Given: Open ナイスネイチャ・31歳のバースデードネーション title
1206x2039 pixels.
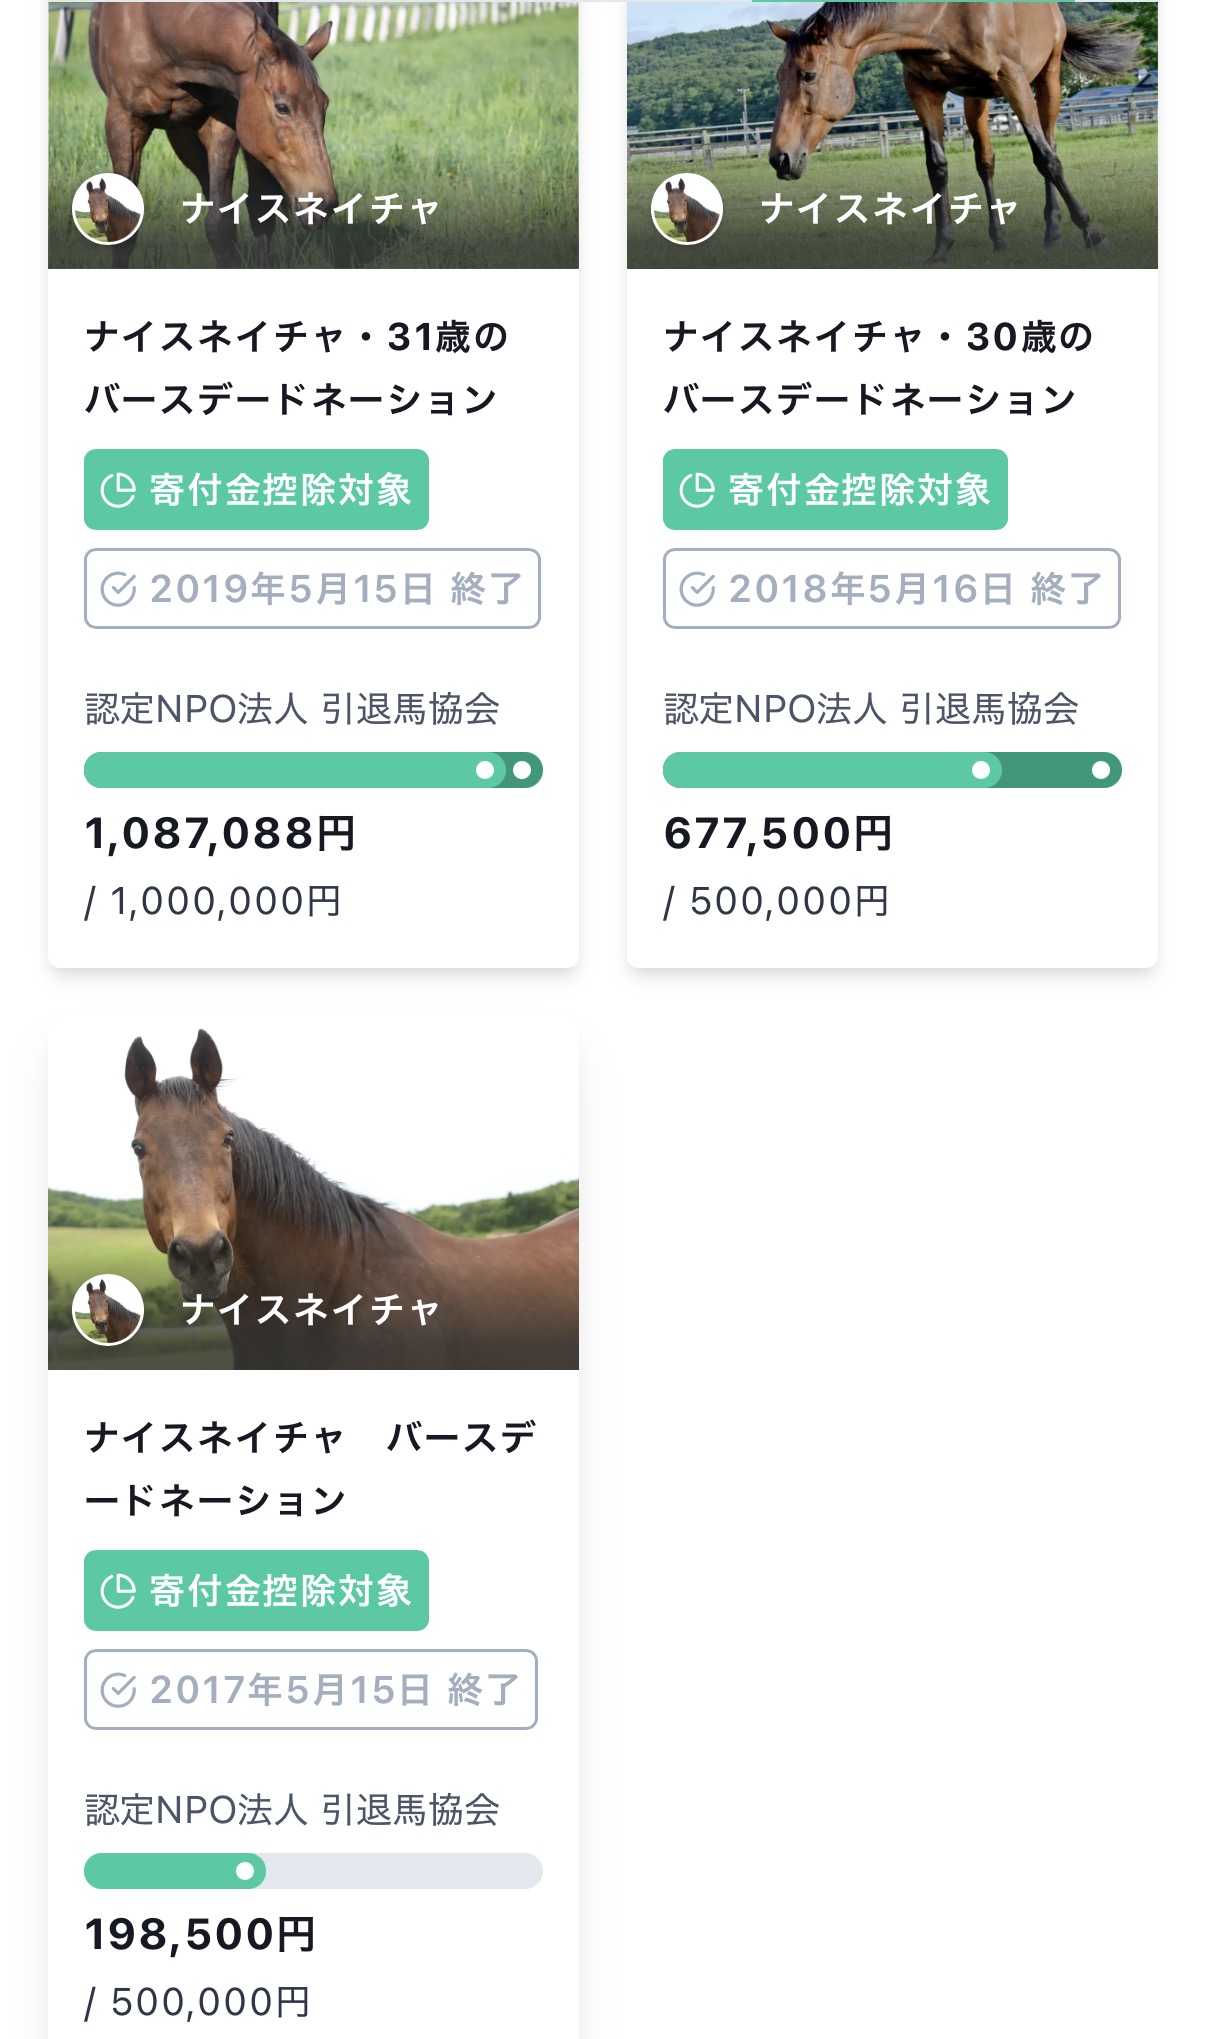Looking at the screenshot, I should (297, 368).
